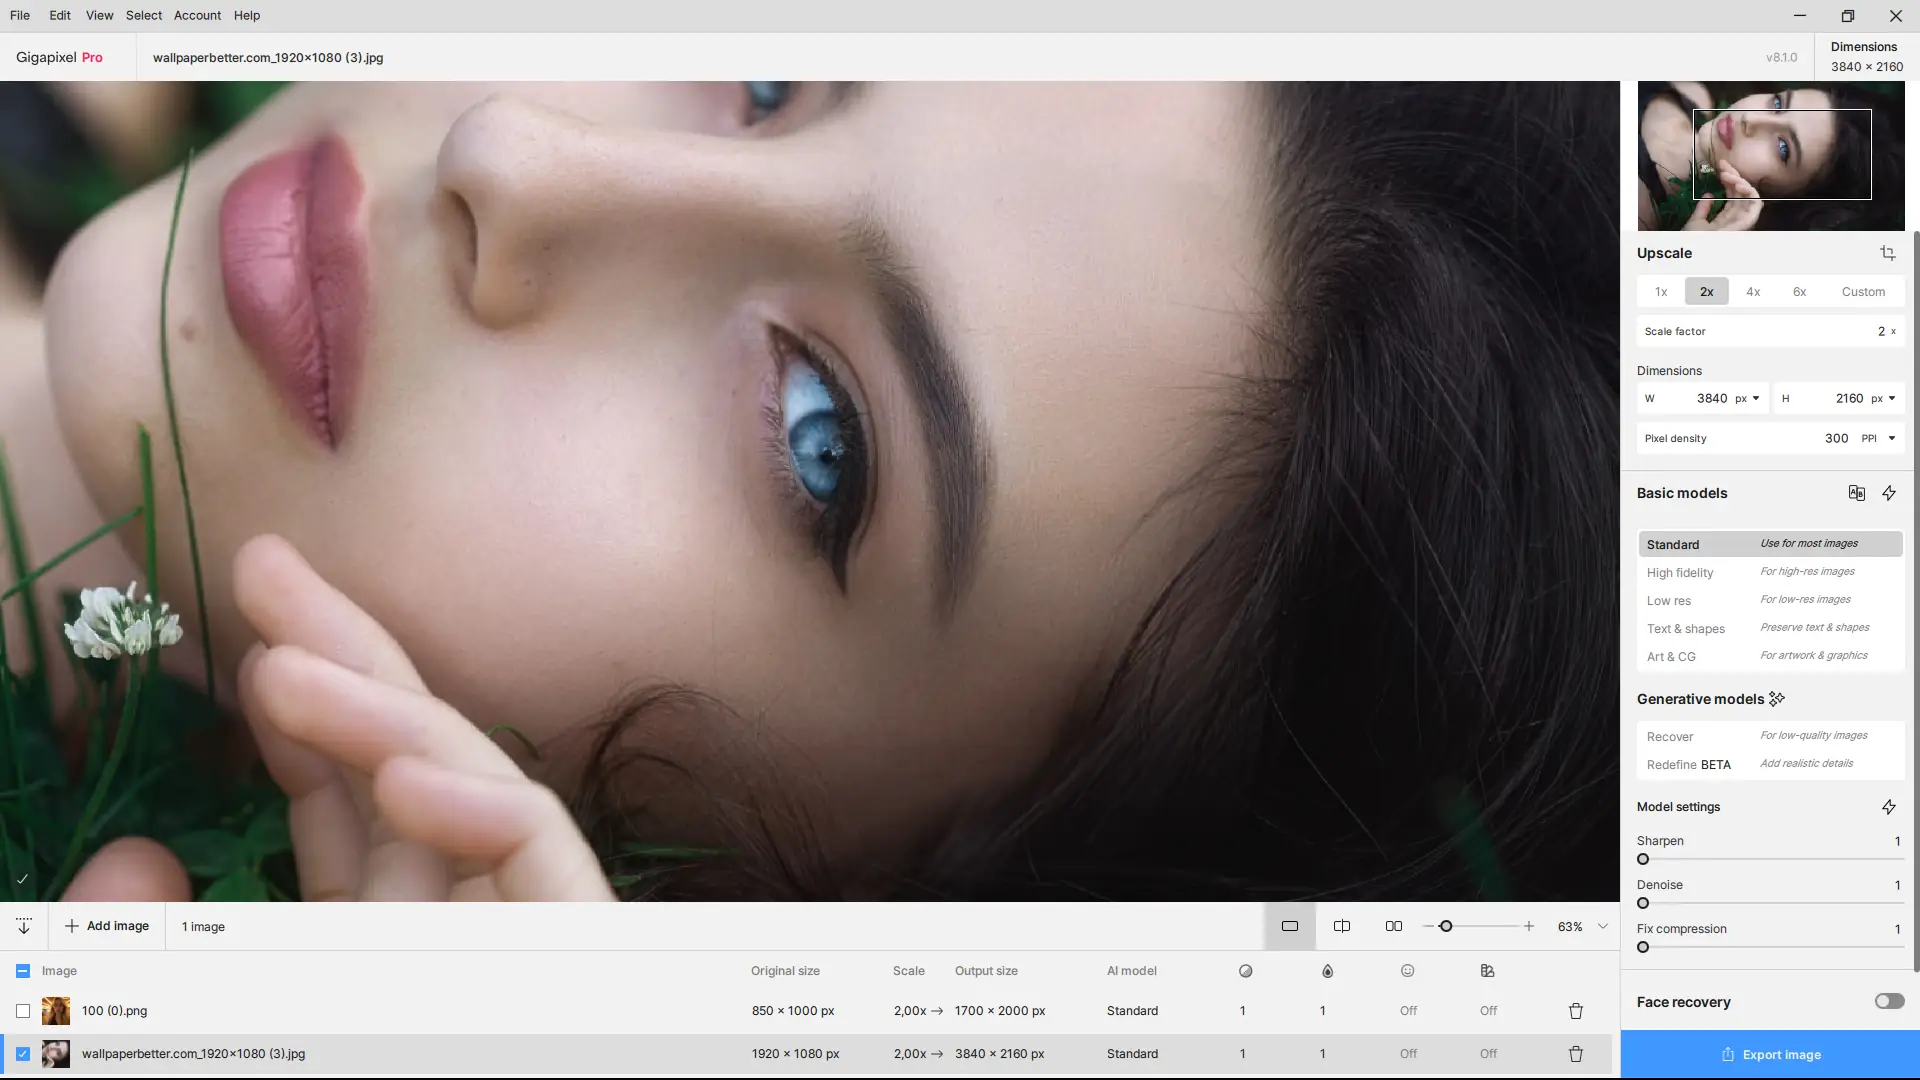Collapse the image list panel with arrow icon
The width and height of the screenshot is (1920, 1080).
point(24,926)
